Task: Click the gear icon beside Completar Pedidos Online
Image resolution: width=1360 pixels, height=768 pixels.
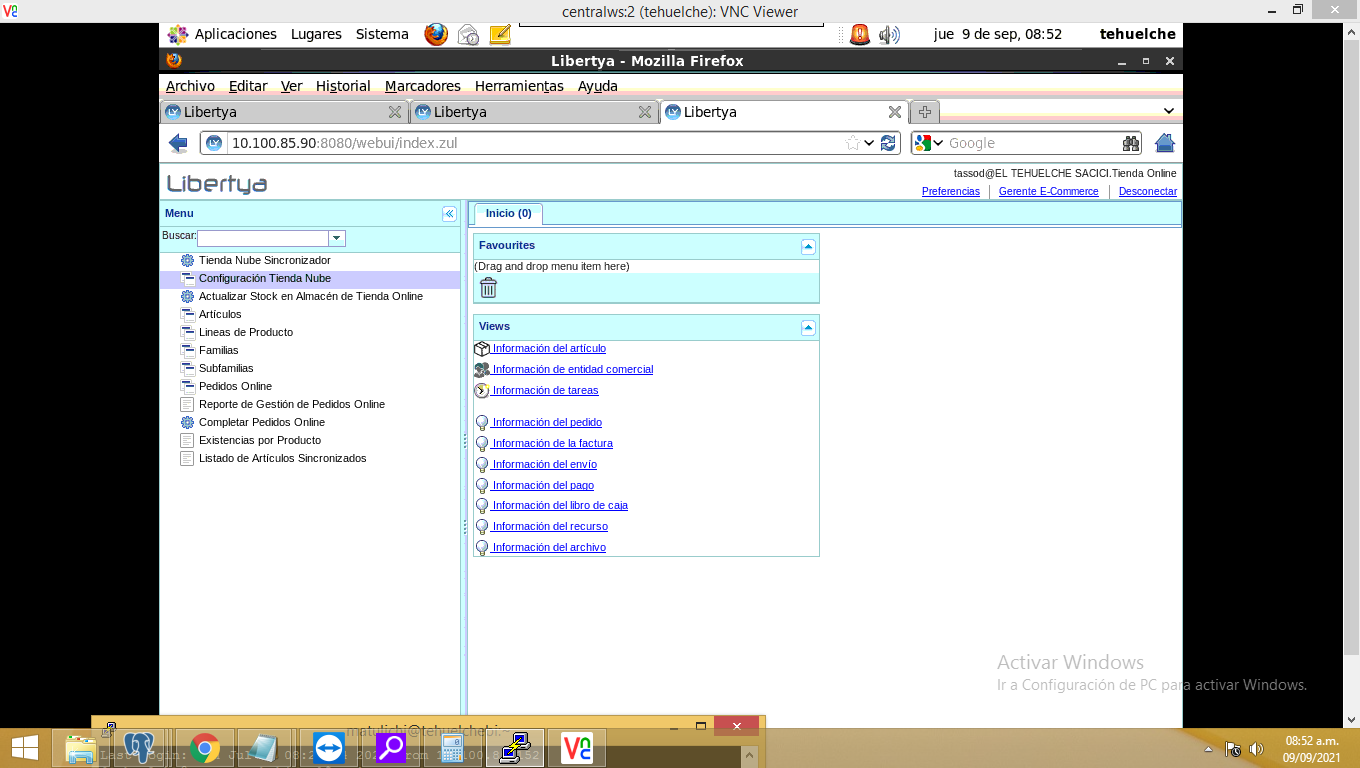Action: click(187, 422)
